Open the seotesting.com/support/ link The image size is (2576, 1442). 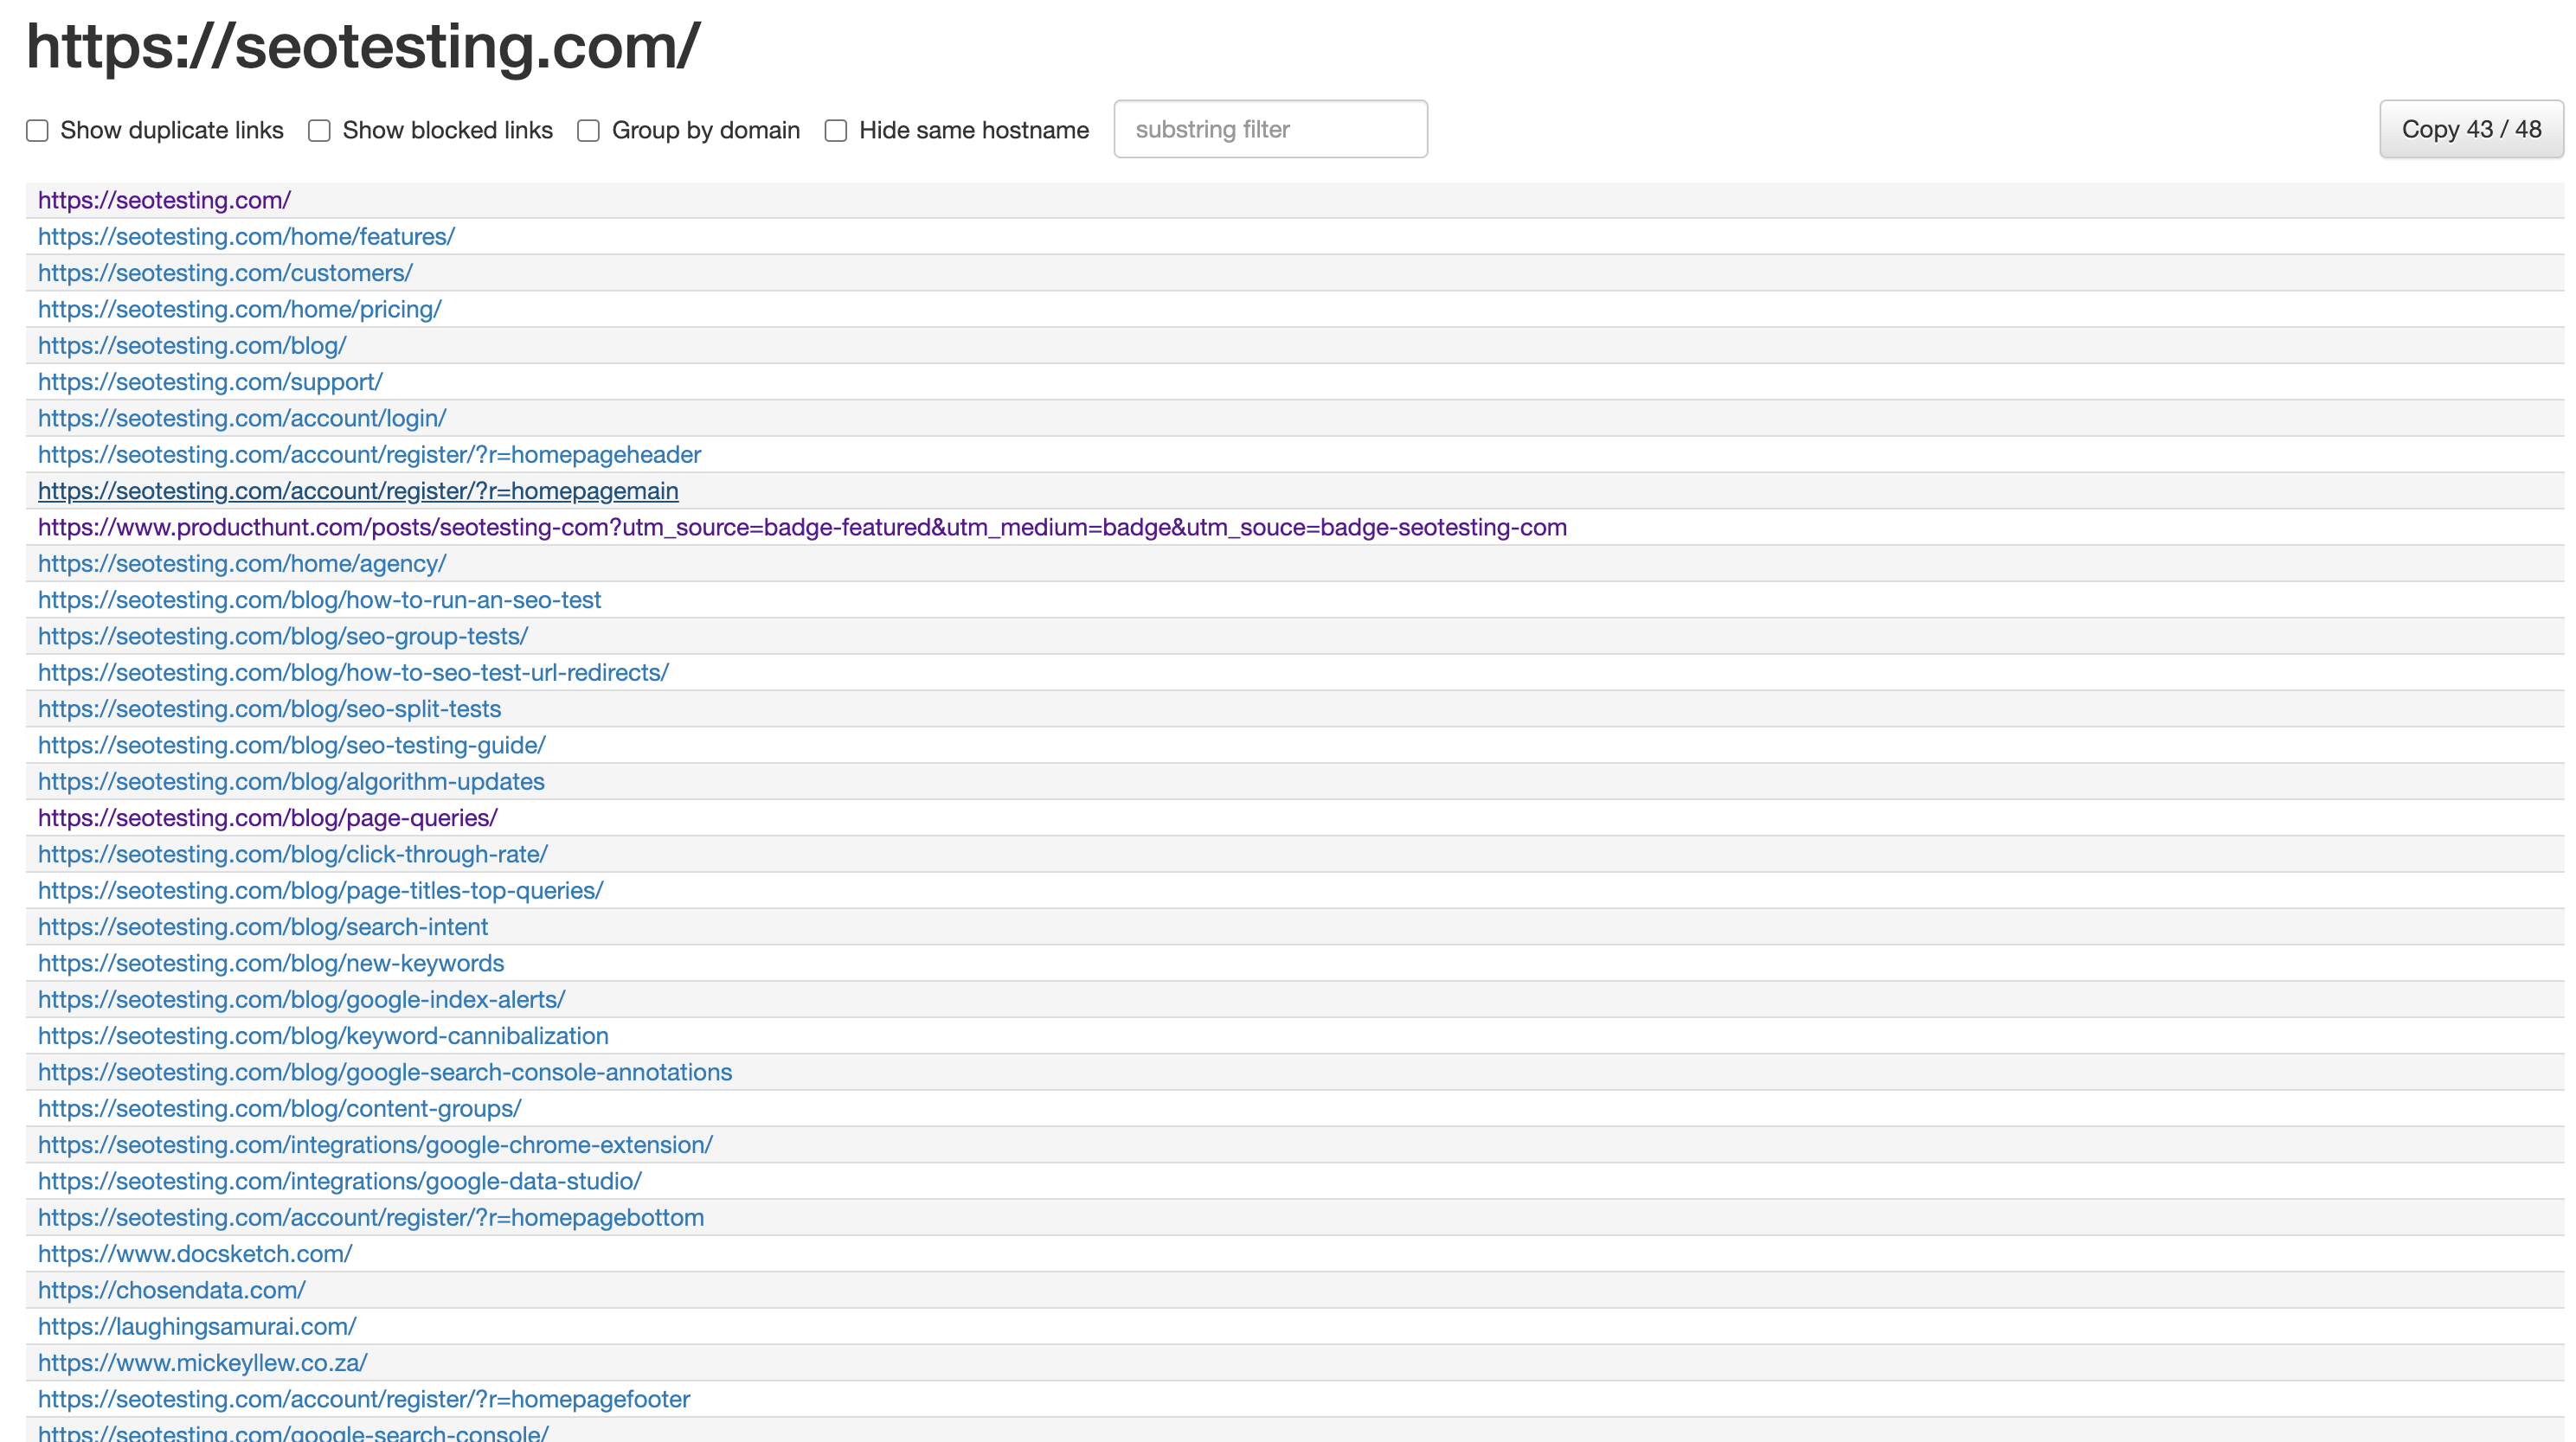(210, 382)
